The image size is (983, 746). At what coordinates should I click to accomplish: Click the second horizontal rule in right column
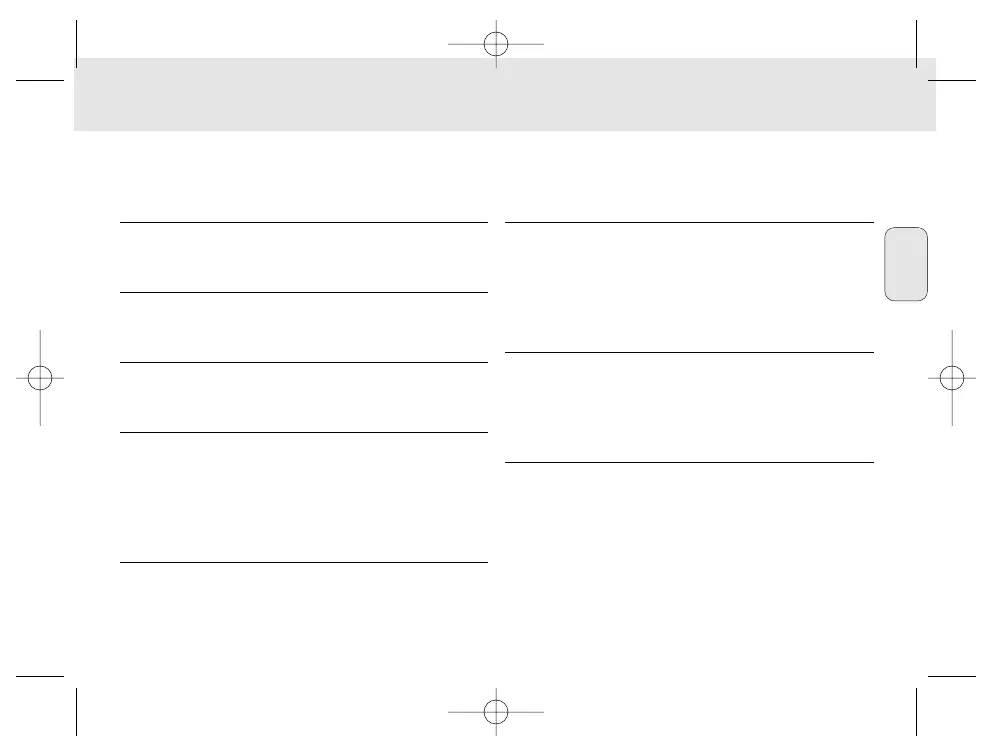point(689,352)
